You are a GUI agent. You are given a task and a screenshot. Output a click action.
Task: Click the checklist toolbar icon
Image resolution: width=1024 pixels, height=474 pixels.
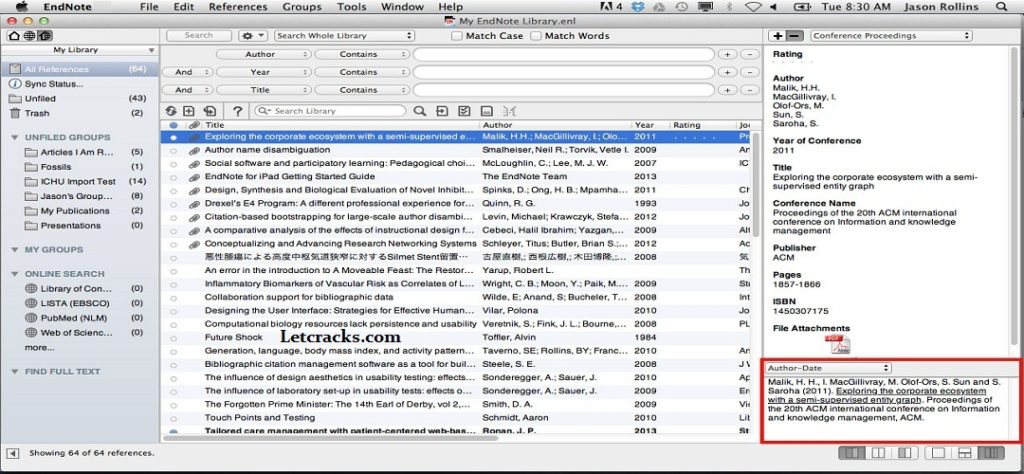464,111
